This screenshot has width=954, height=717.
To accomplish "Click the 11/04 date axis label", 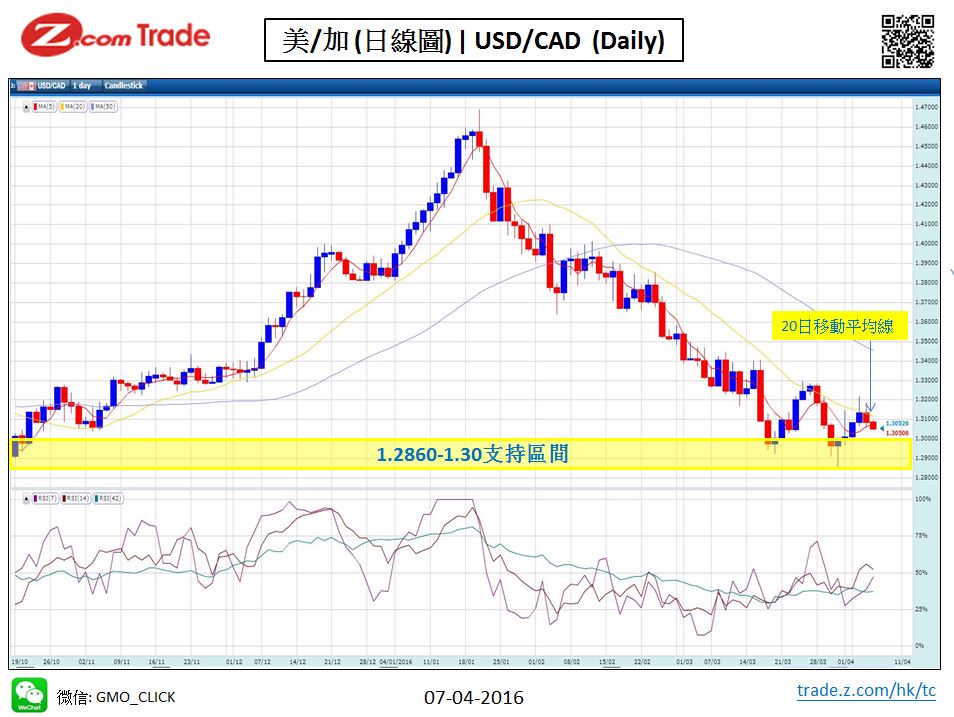I will click(902, 661).
